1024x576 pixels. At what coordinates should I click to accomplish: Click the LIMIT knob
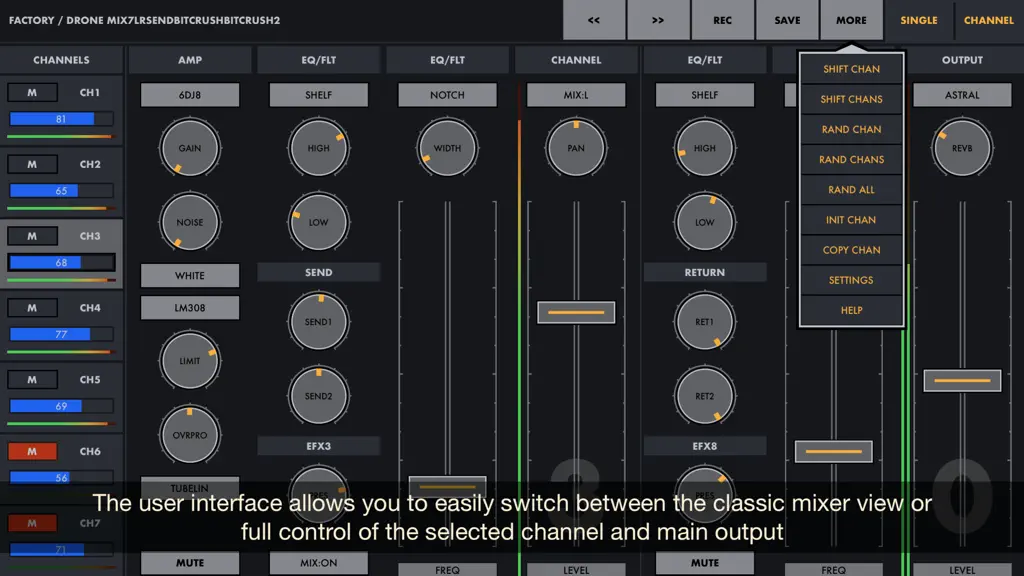[x=190, y=360]
